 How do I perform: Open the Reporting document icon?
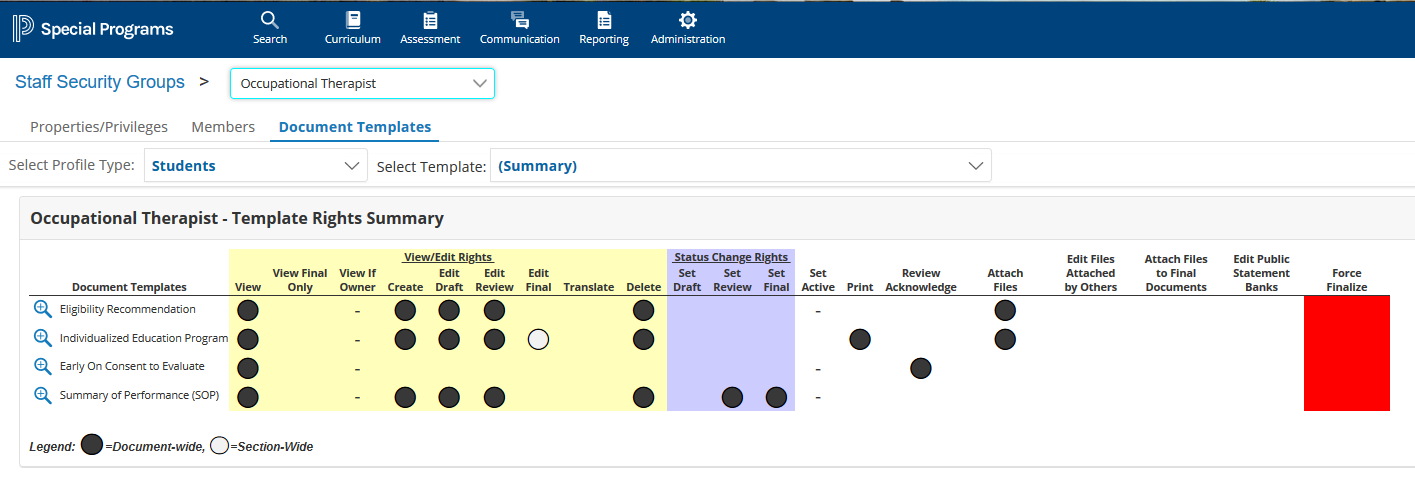(604, 21)
